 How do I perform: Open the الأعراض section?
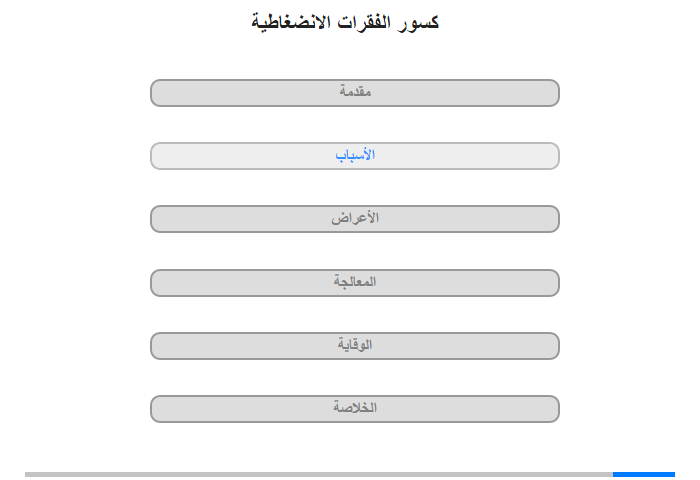[x=354, y=219]
